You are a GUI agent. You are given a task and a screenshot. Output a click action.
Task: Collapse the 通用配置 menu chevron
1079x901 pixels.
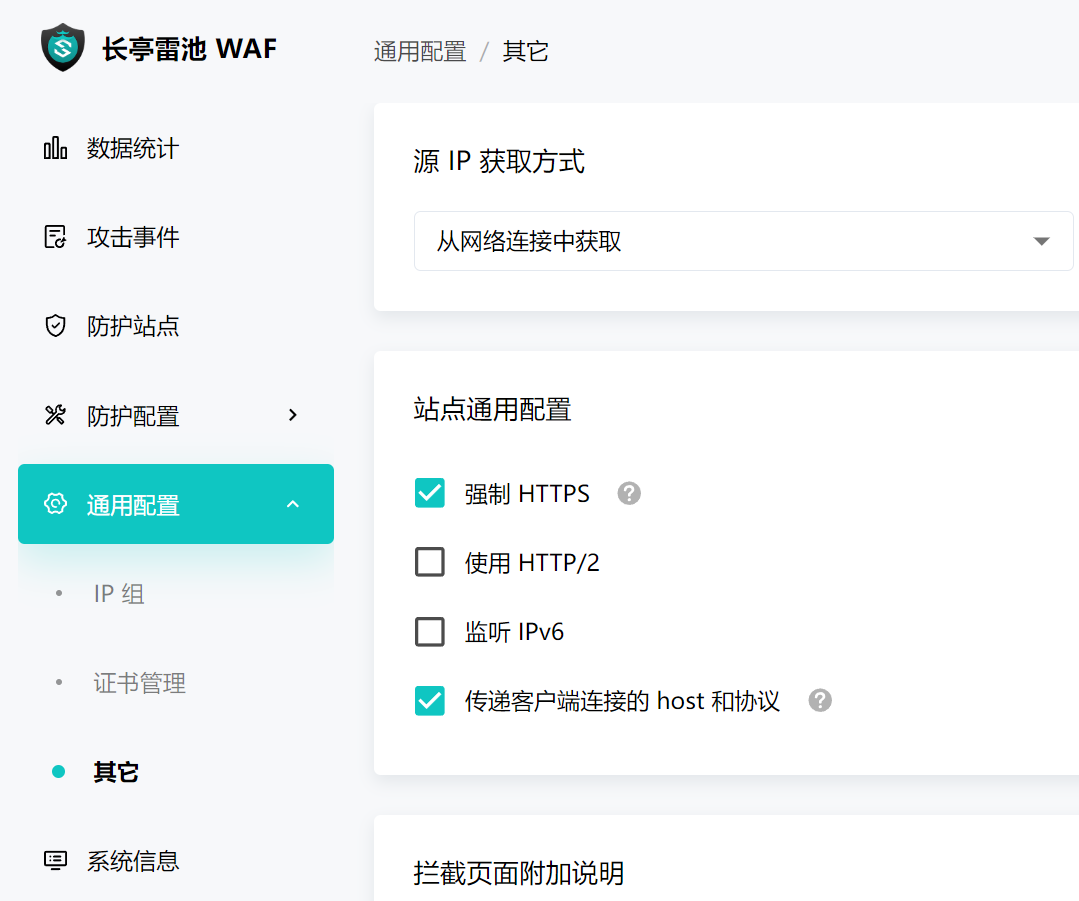tap(293, 504)
